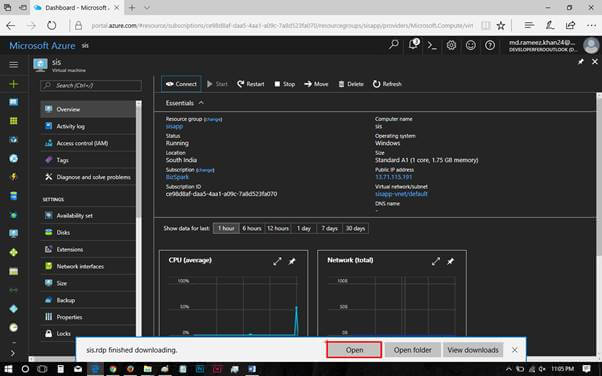Image resolution: width=602 pixels, height=376 pixels.
Task: Expand the Azure left sidebar chevron
Action: 13,353
